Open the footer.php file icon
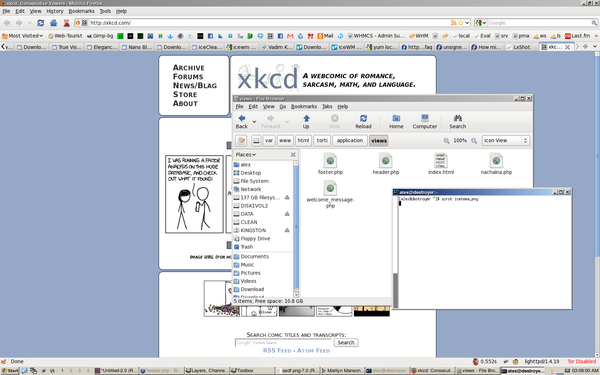This screenshot has width=600, height=375. [330, 164]
